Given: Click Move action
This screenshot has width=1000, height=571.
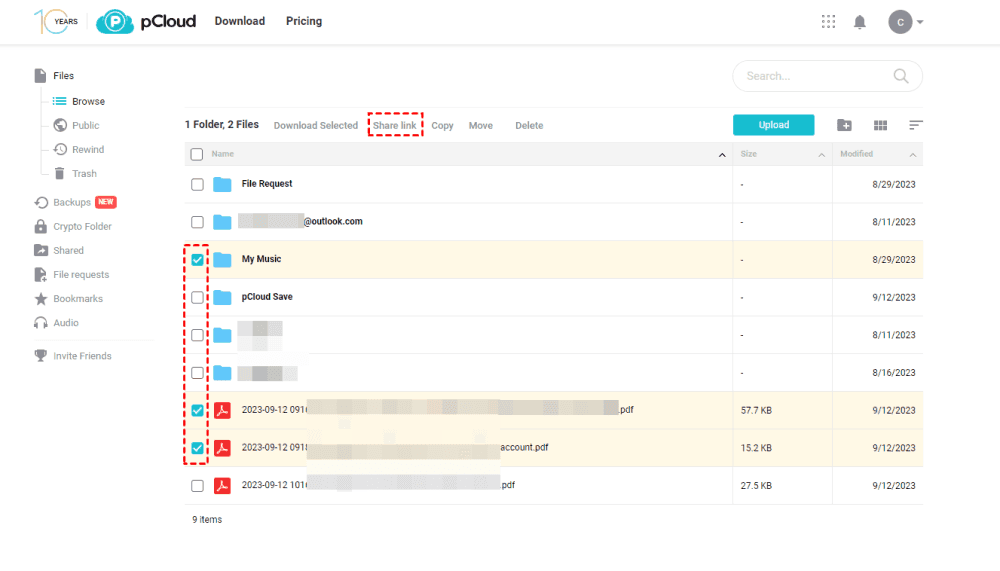Looking at the screenshot, I should tap(481, 126).
